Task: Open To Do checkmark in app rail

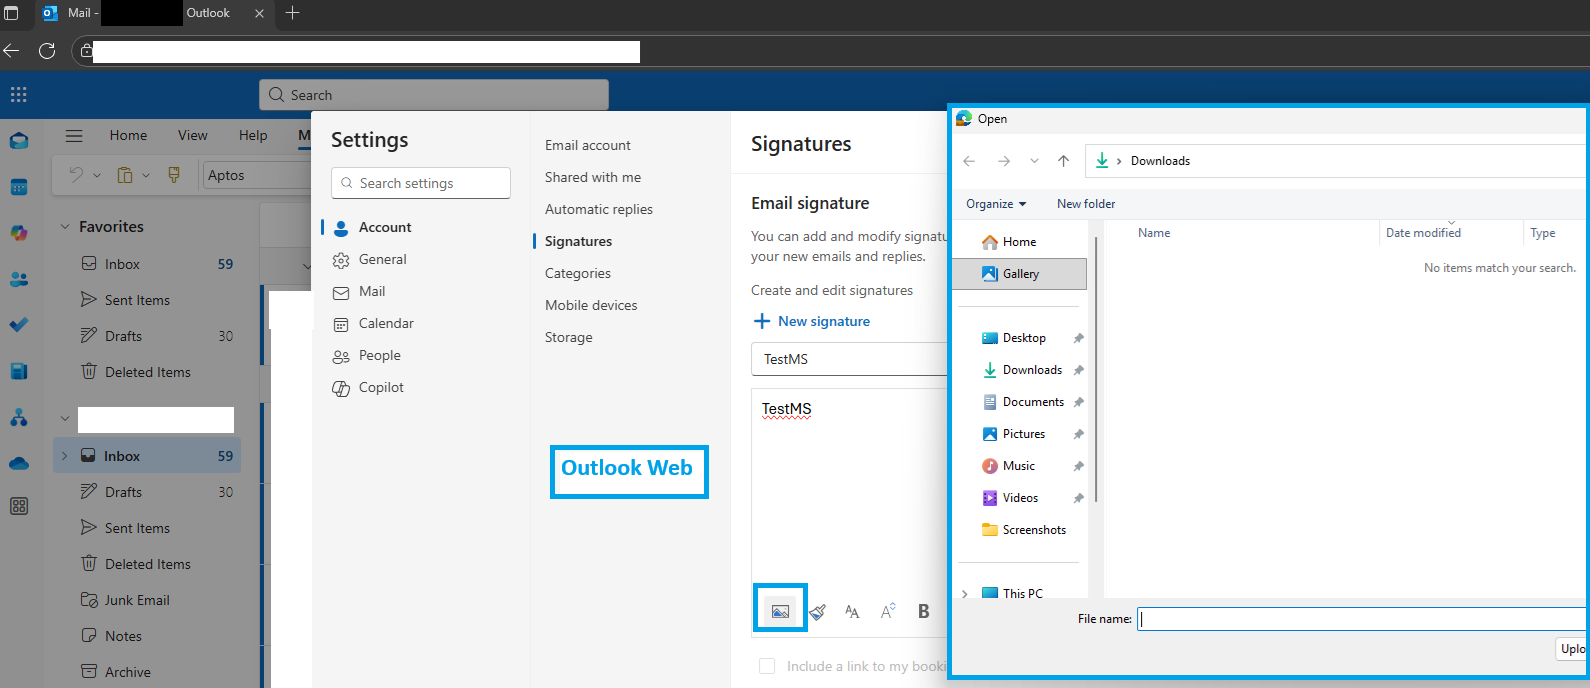Action: click(x=19, y=325)
